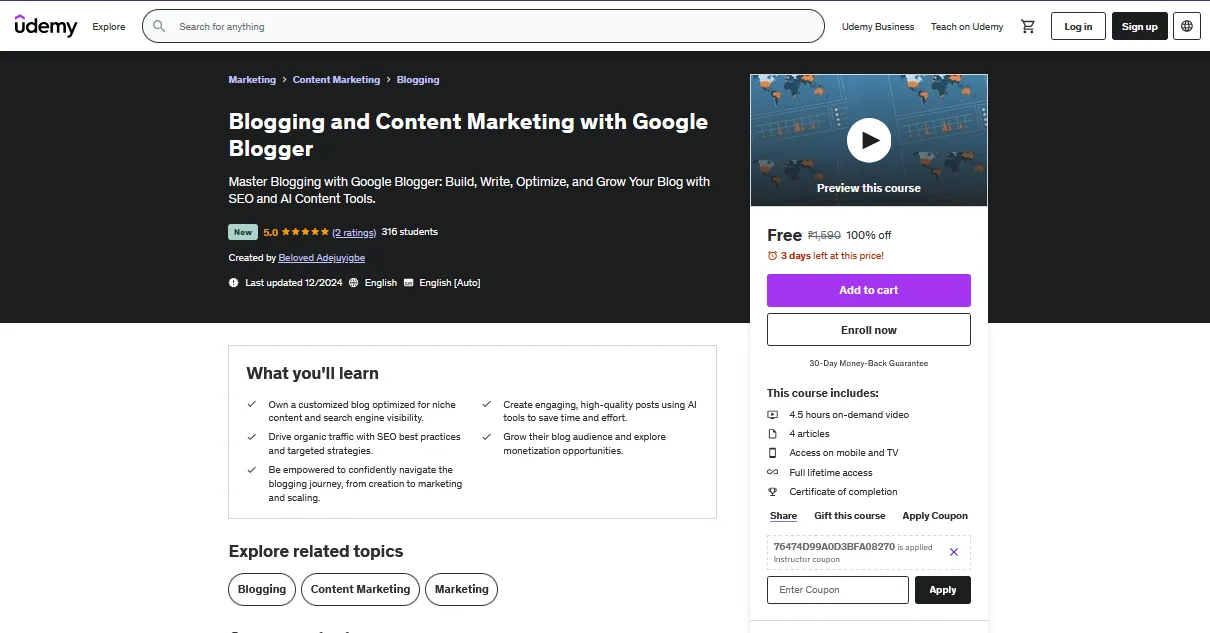Apply the entered coupon

[943, 590]
